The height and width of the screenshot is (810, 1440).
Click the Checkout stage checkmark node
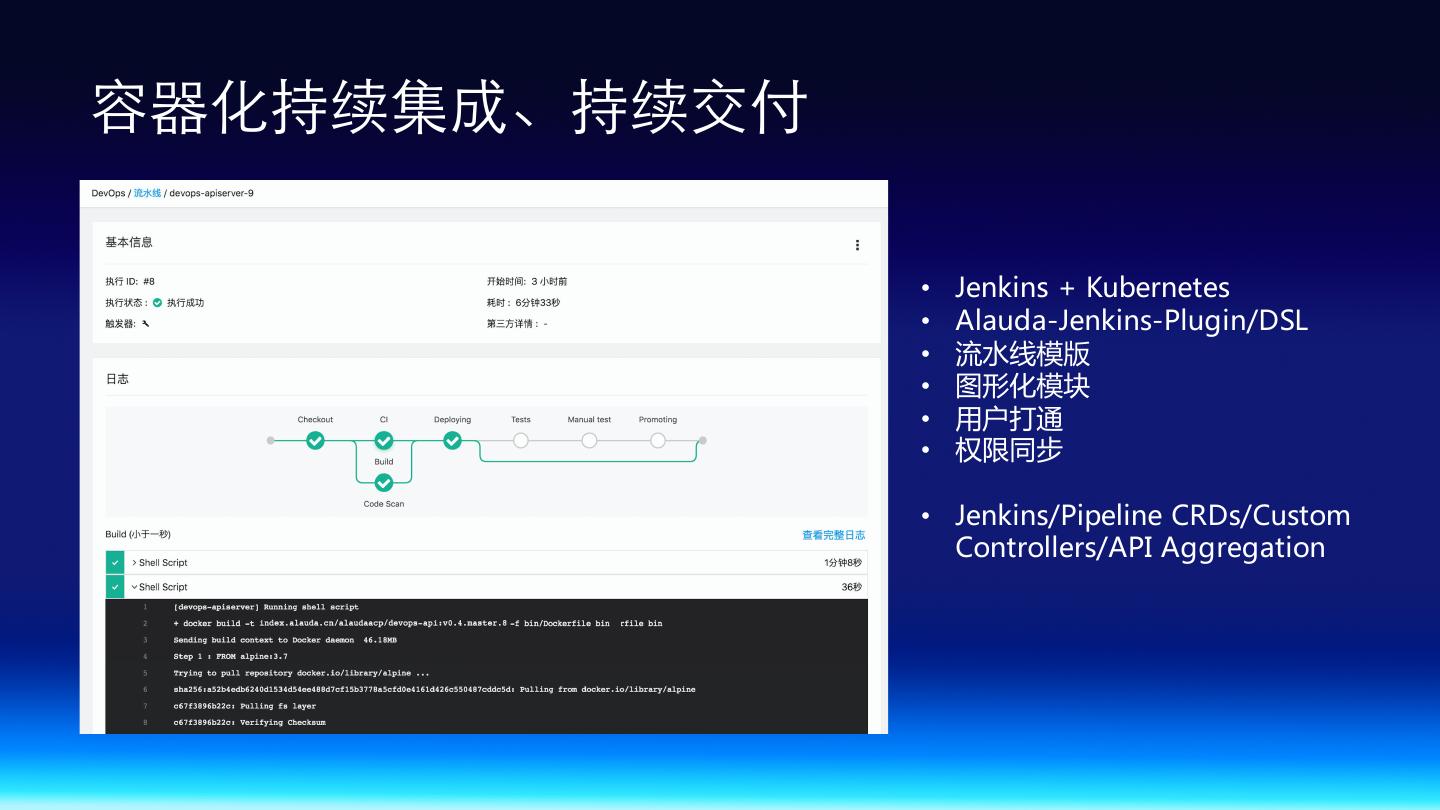click(315, 440)
